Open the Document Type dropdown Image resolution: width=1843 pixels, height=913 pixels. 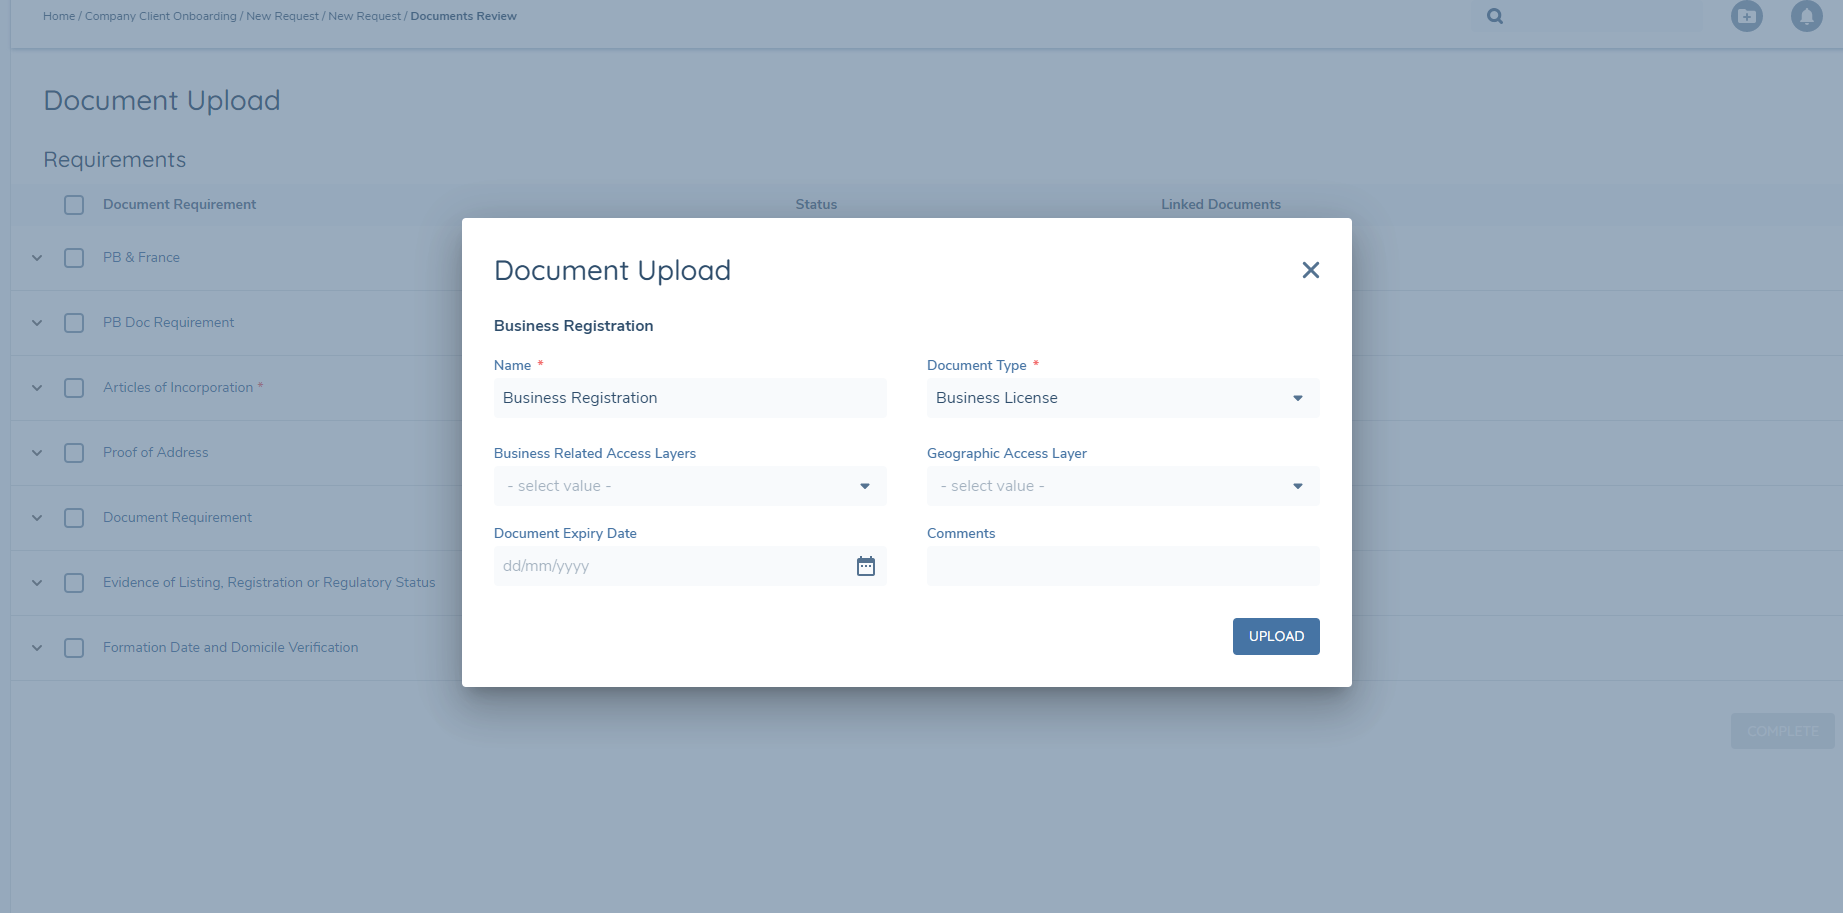(x=1122, y=398)
